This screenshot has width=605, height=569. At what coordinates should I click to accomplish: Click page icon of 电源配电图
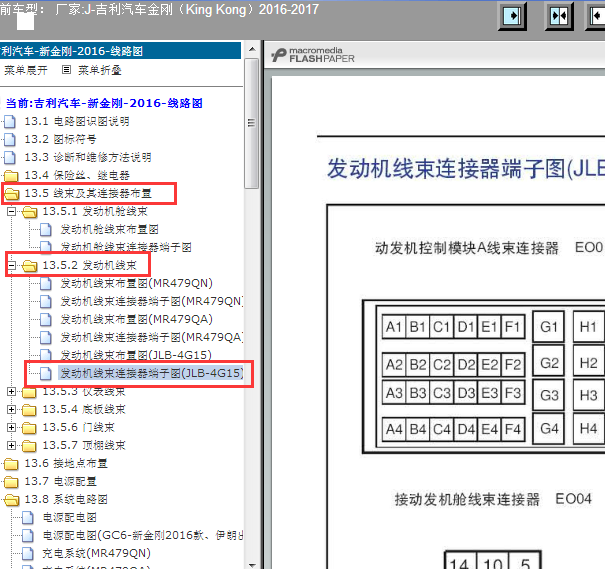point(28,517)
